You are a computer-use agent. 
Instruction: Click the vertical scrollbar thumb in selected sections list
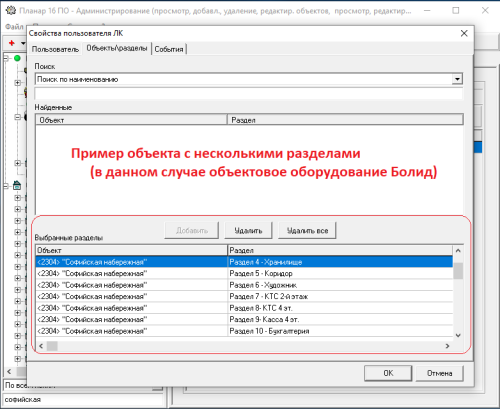458,271
